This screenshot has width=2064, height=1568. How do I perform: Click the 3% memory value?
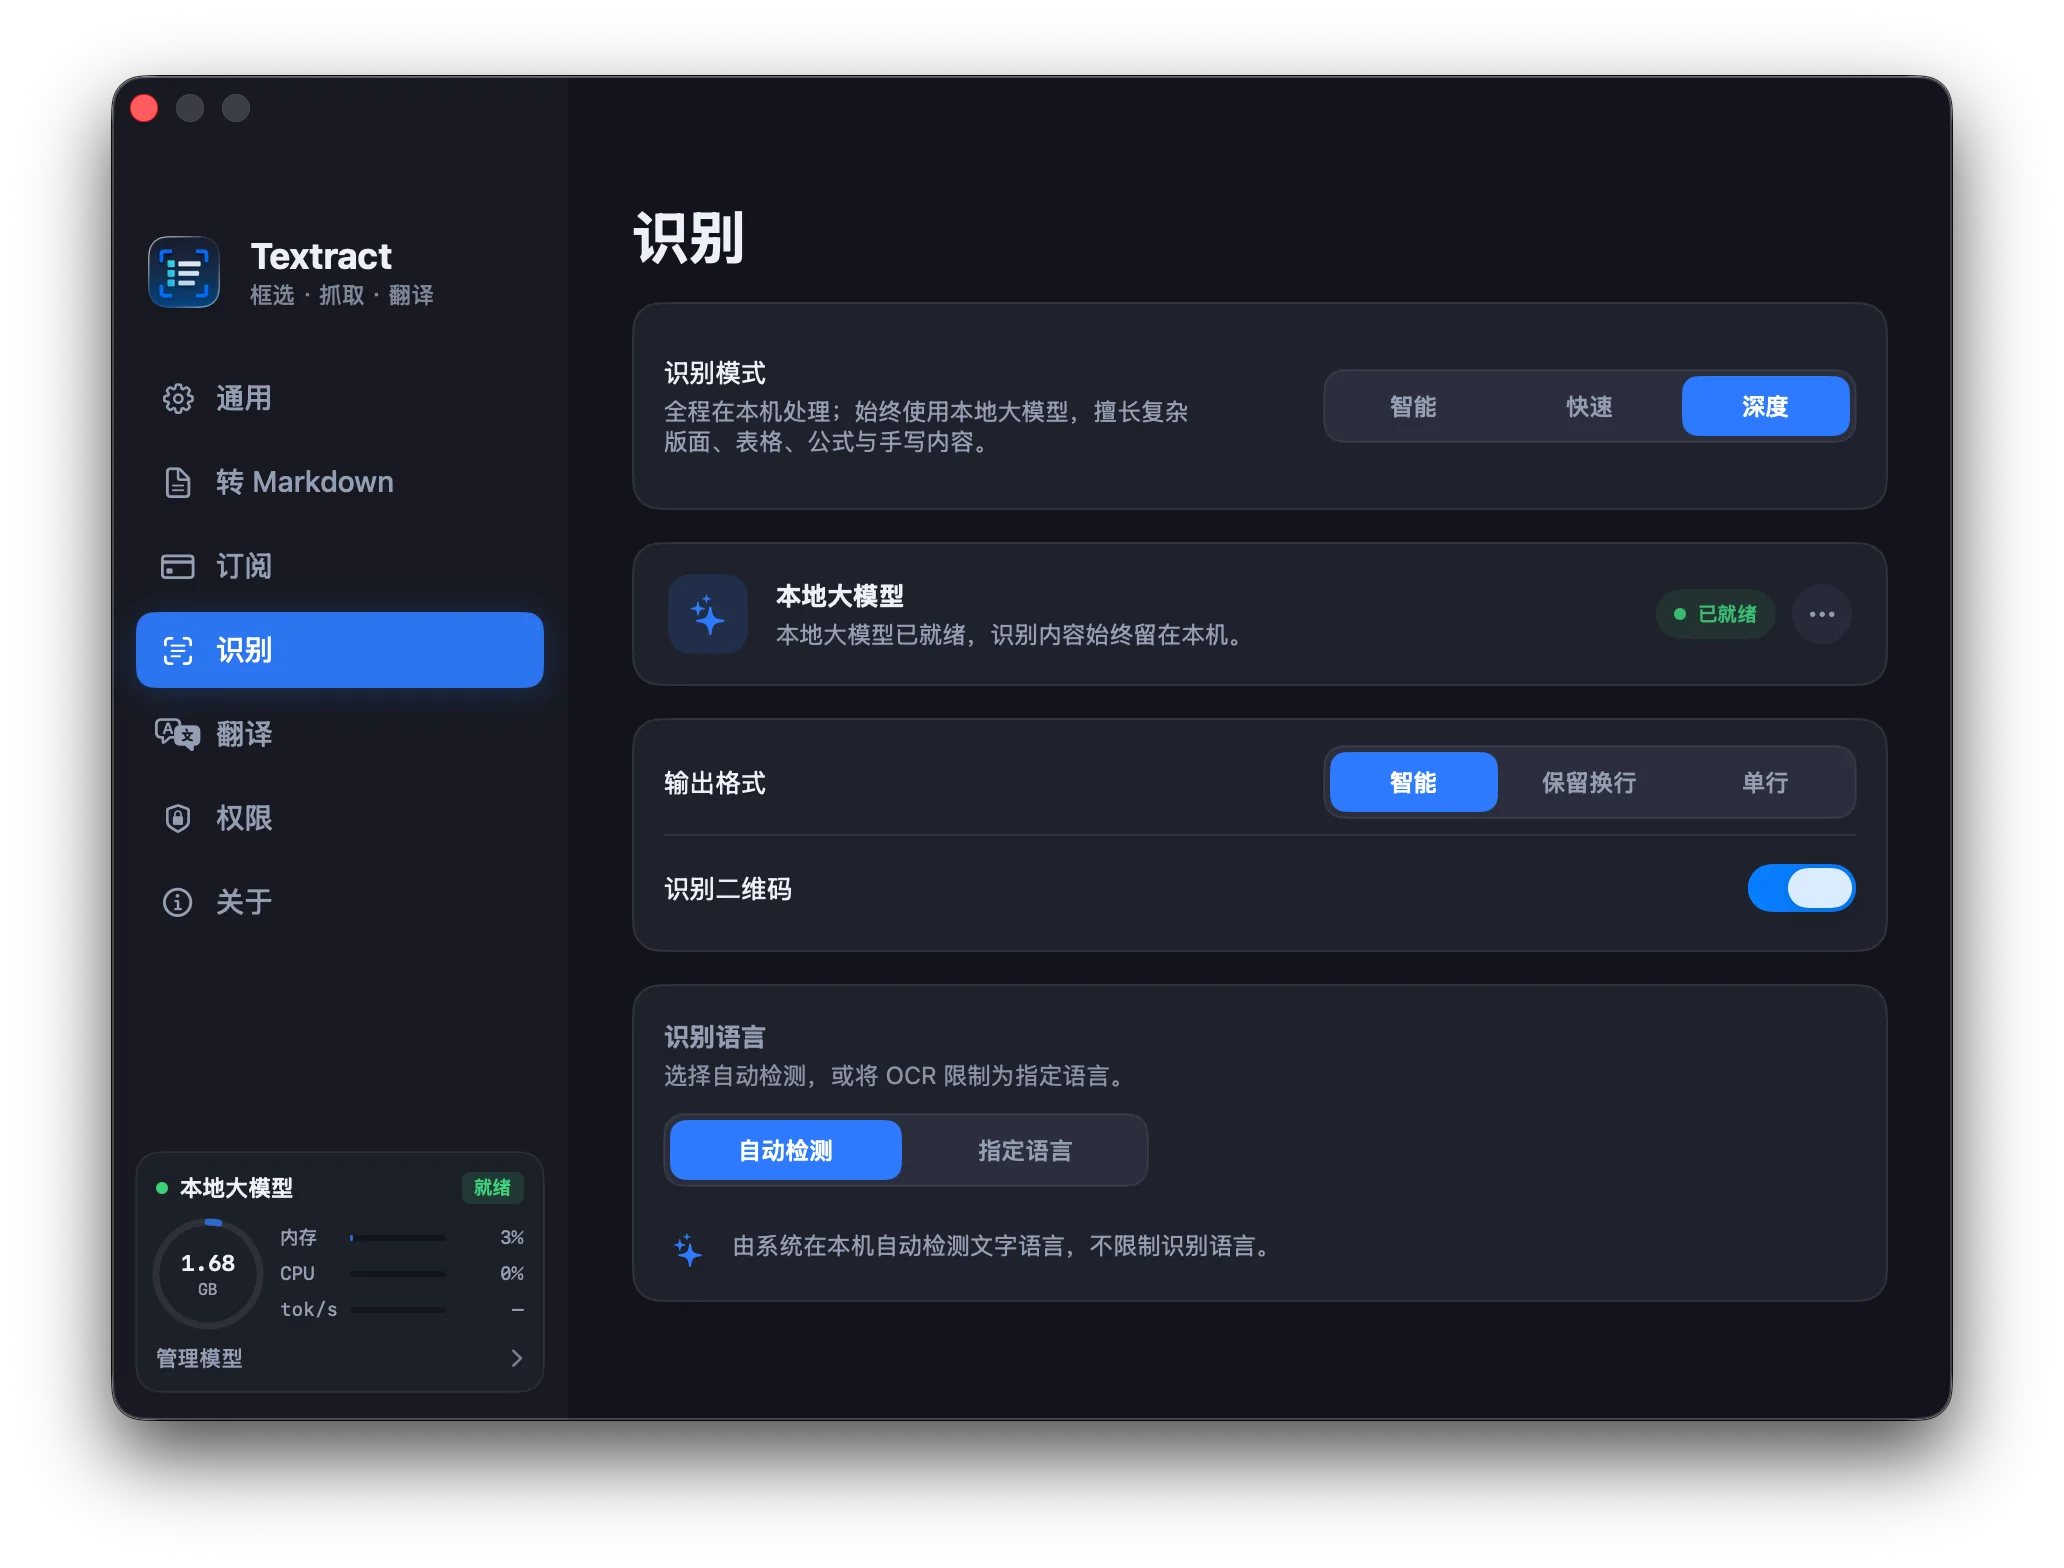(512, 1238)
